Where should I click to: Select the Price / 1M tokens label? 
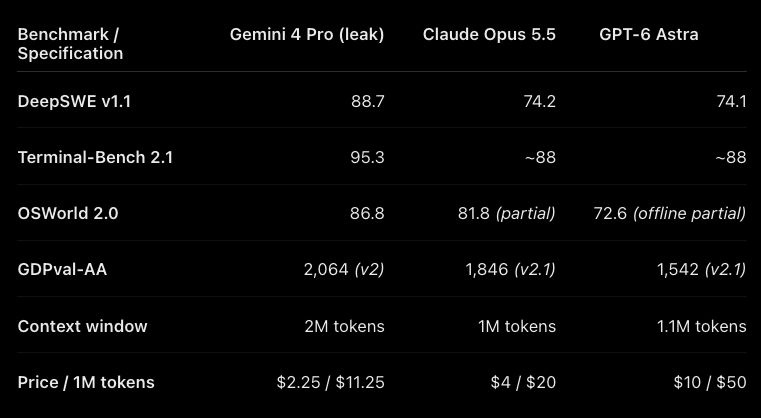point(86,383)
